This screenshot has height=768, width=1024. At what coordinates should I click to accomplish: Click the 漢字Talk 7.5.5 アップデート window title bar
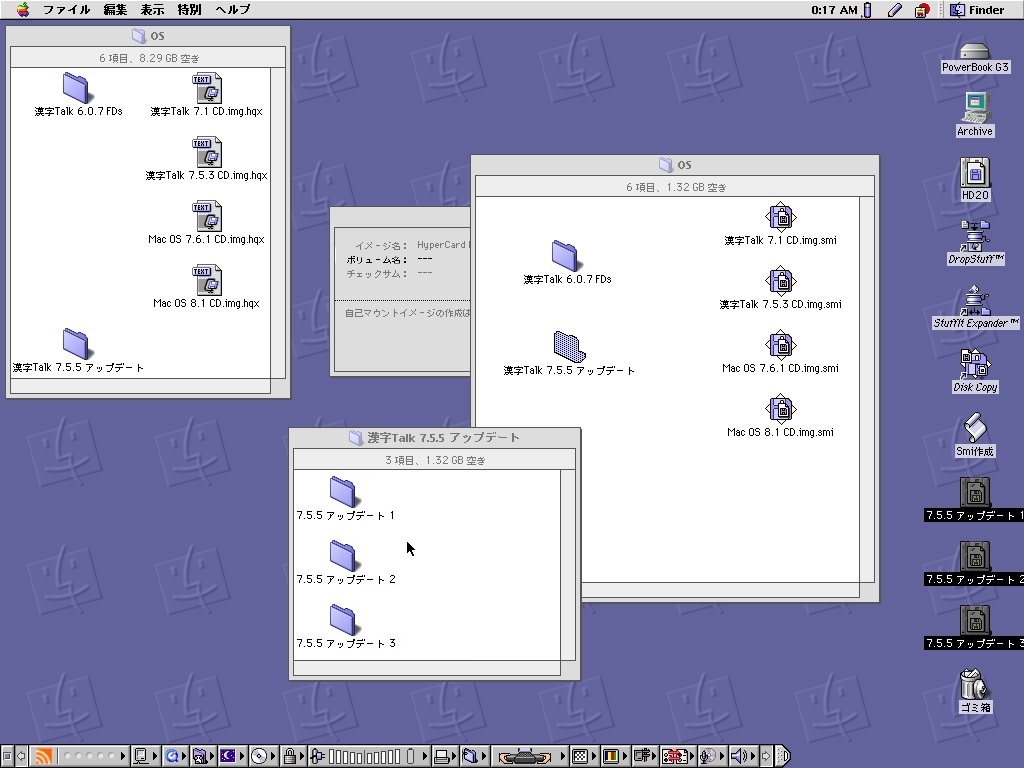435,438
